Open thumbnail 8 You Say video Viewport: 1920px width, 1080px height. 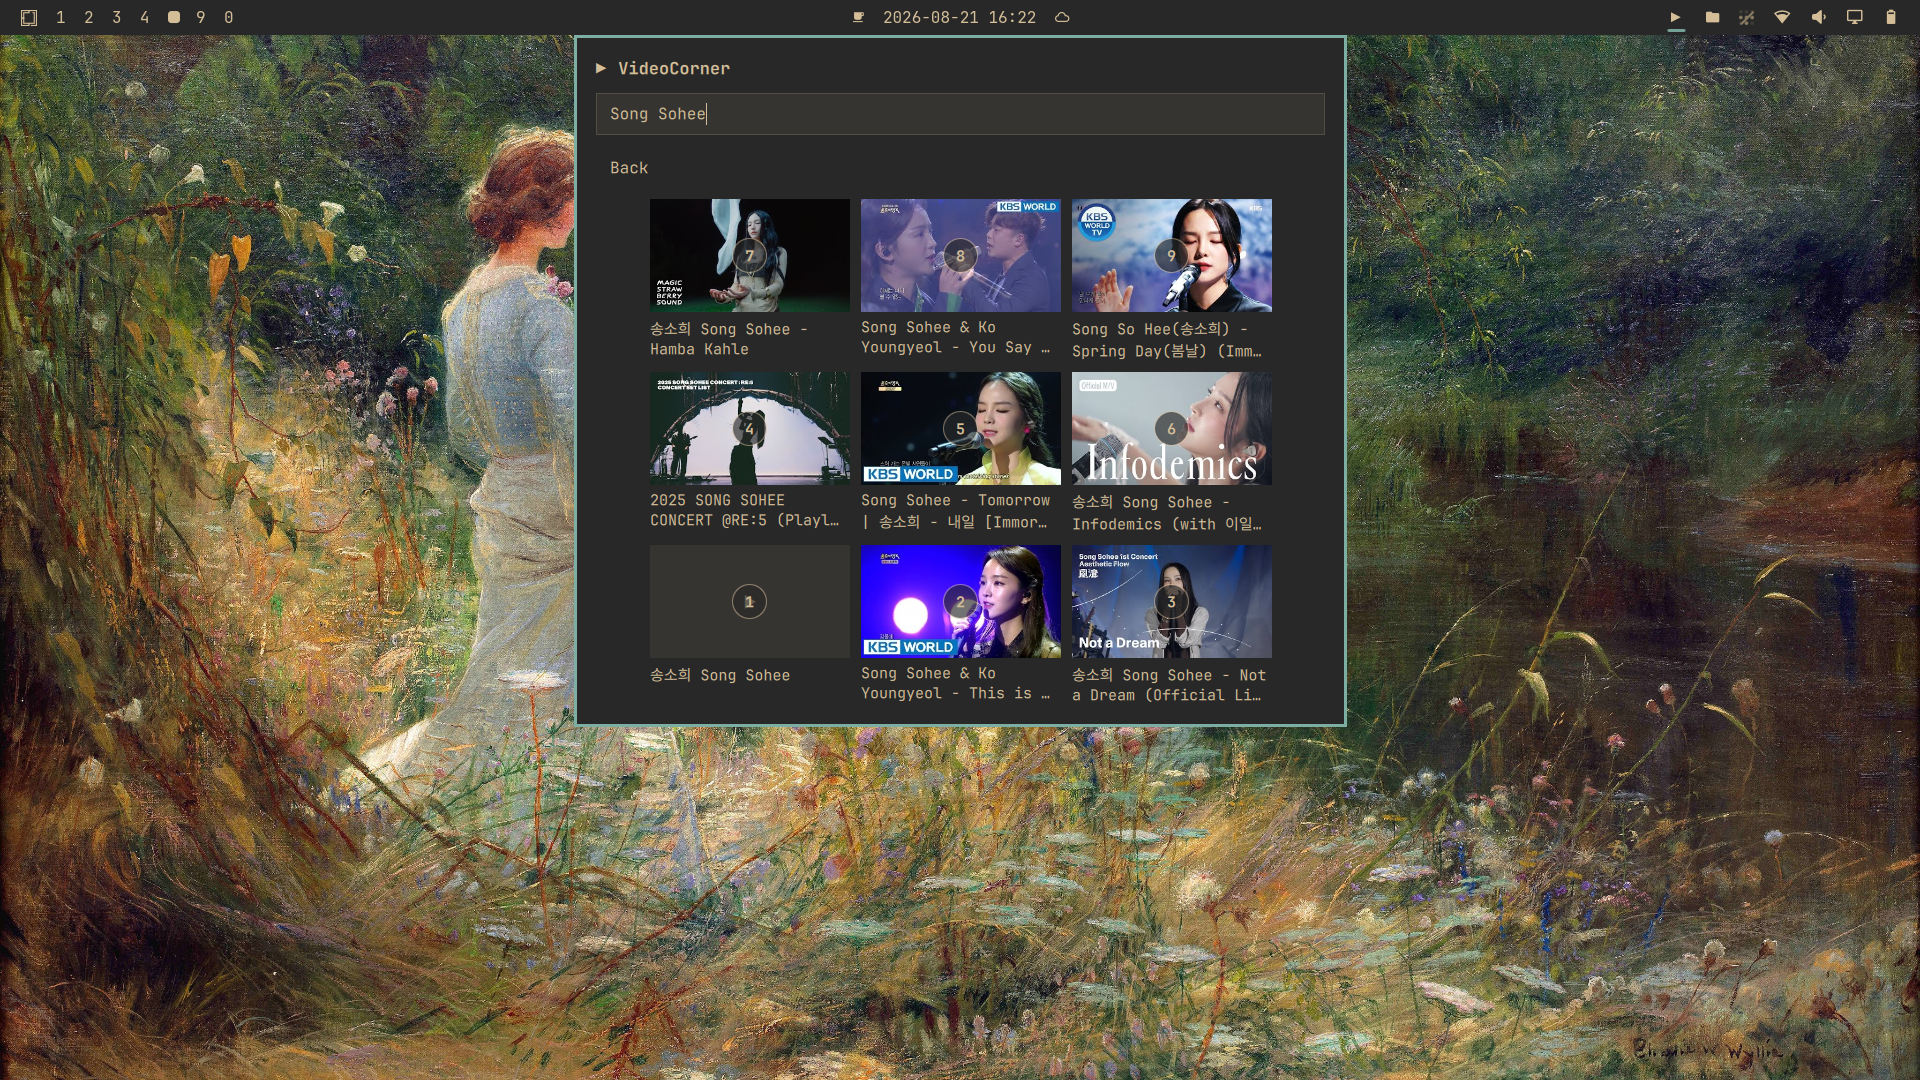click(961, 255)
